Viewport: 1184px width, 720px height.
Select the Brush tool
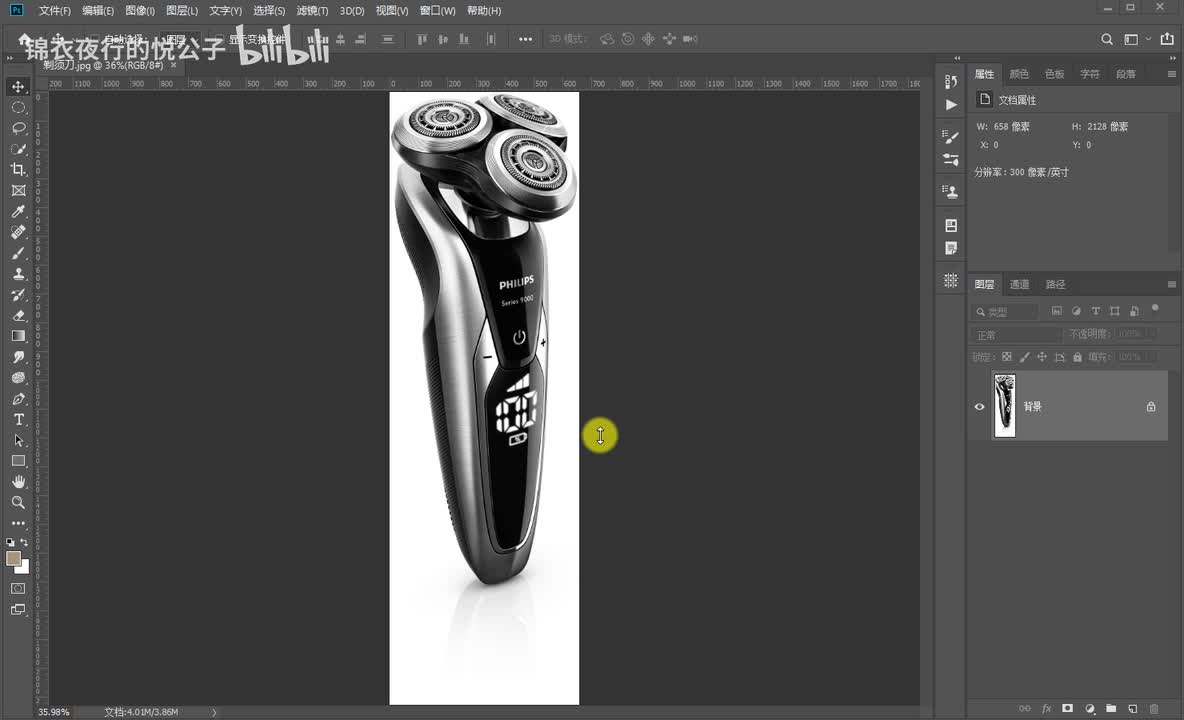(x=18, y=253)
